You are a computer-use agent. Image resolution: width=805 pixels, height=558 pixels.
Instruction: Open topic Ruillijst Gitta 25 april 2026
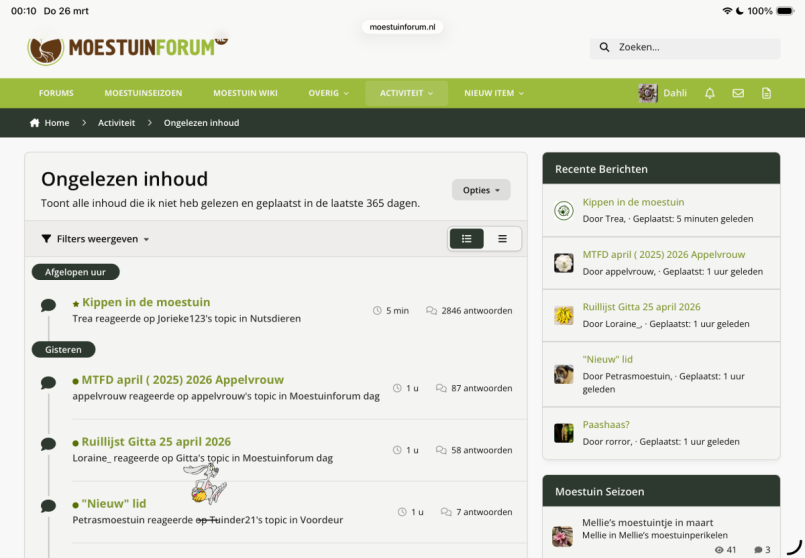[x=156, y=442]
